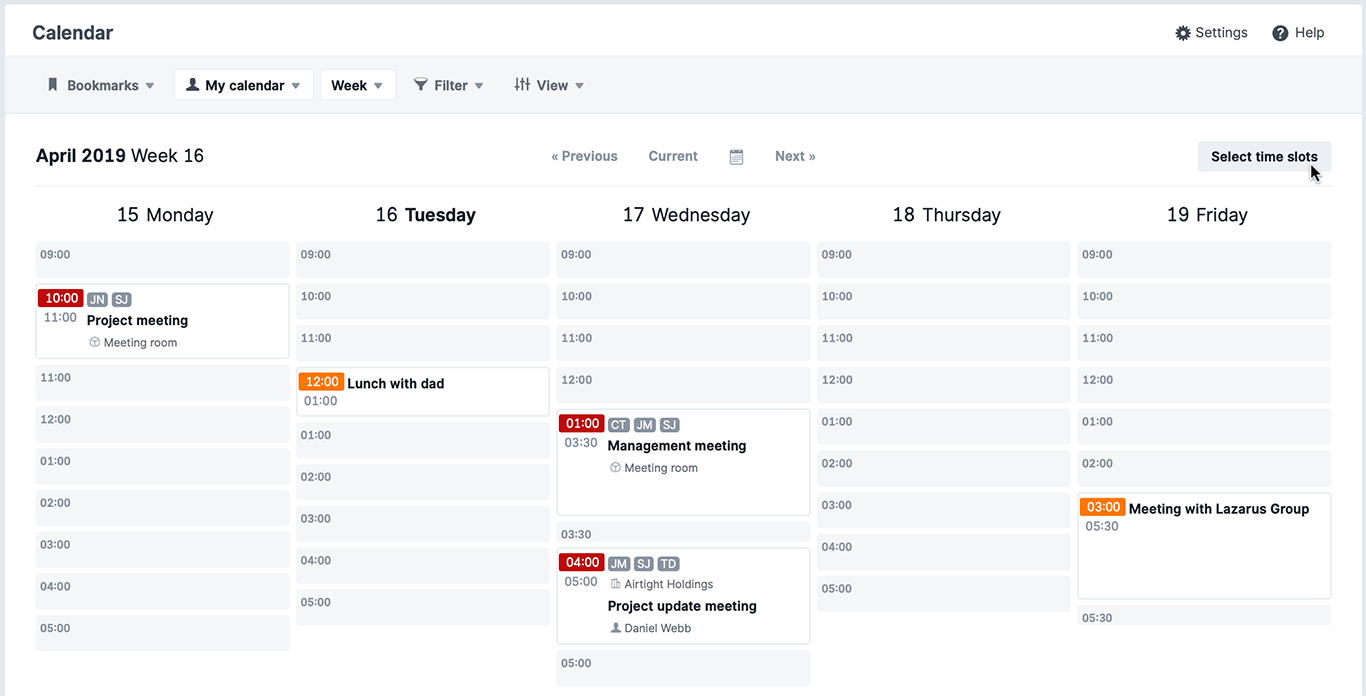This screenshot has width=1366, height=696.
Task: Select the 05:00 slot on Thursday
Action: point(944,595)
